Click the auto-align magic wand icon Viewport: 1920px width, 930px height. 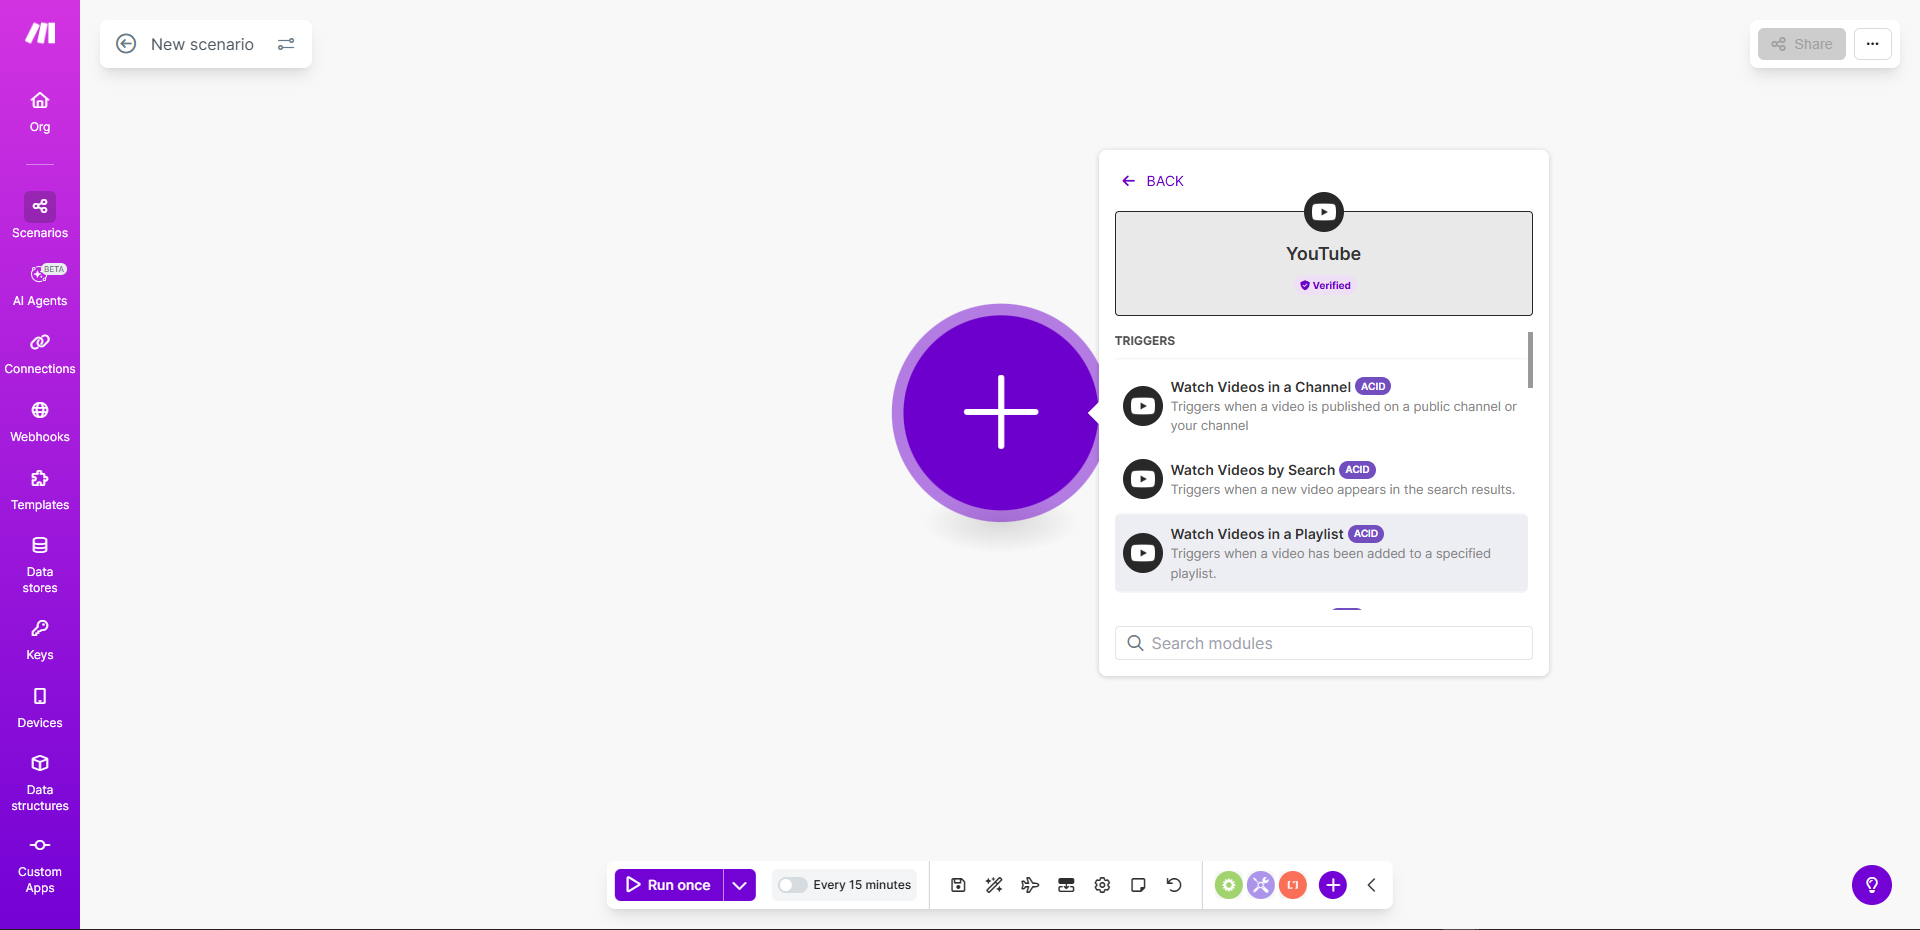coord(994,885)
